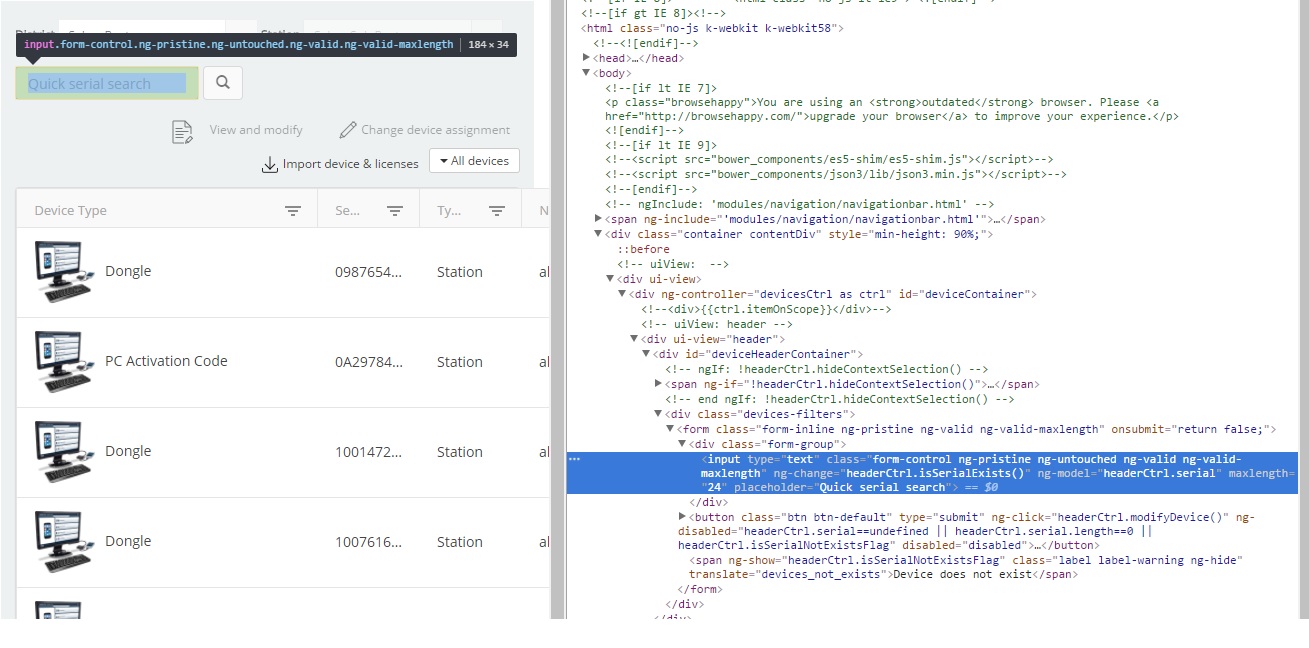Image resolution: width=1309 pixels, height=648 pixels.
Task: Click the PC Activation Code device thumbnail
Action: pos(65,361)
